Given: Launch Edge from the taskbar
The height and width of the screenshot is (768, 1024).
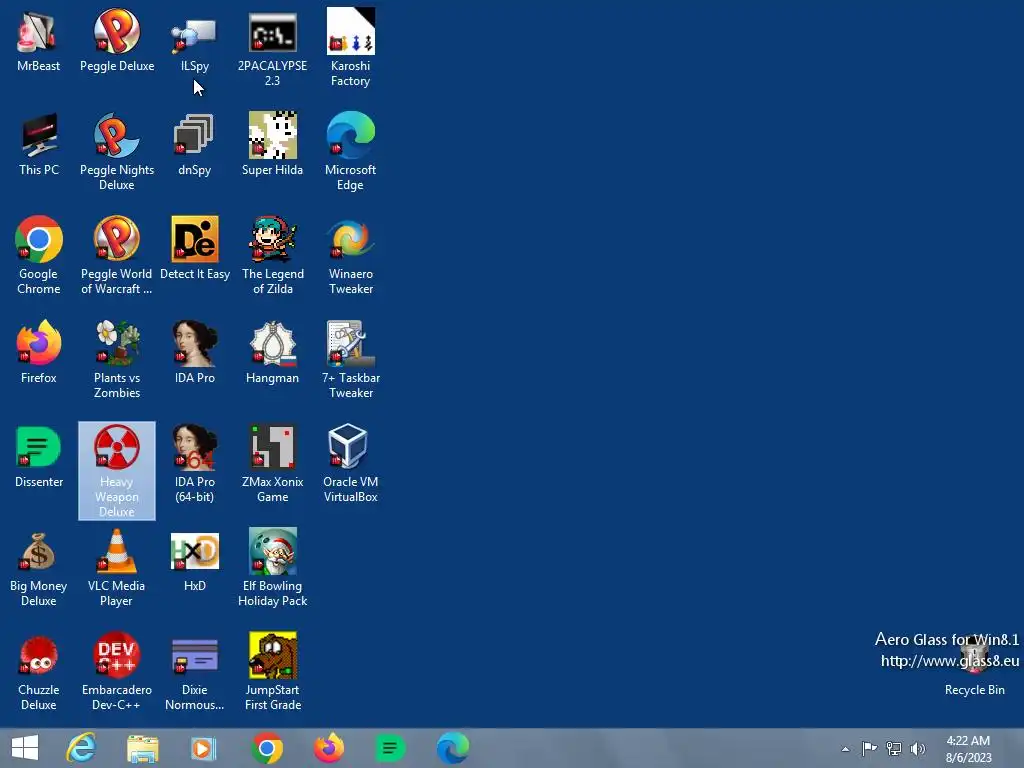Looking at the screenshot, I should 453,748.
